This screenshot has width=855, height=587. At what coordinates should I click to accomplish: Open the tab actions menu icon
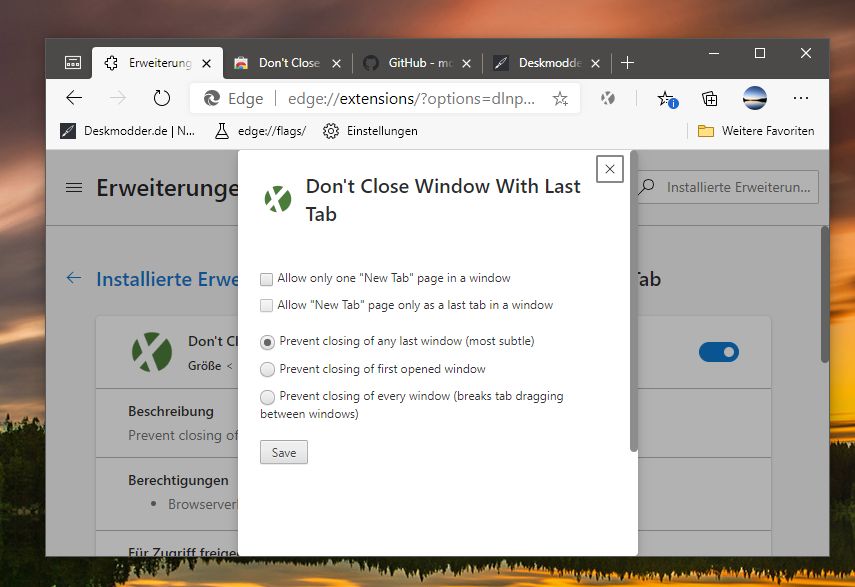[x=73, y=63]
